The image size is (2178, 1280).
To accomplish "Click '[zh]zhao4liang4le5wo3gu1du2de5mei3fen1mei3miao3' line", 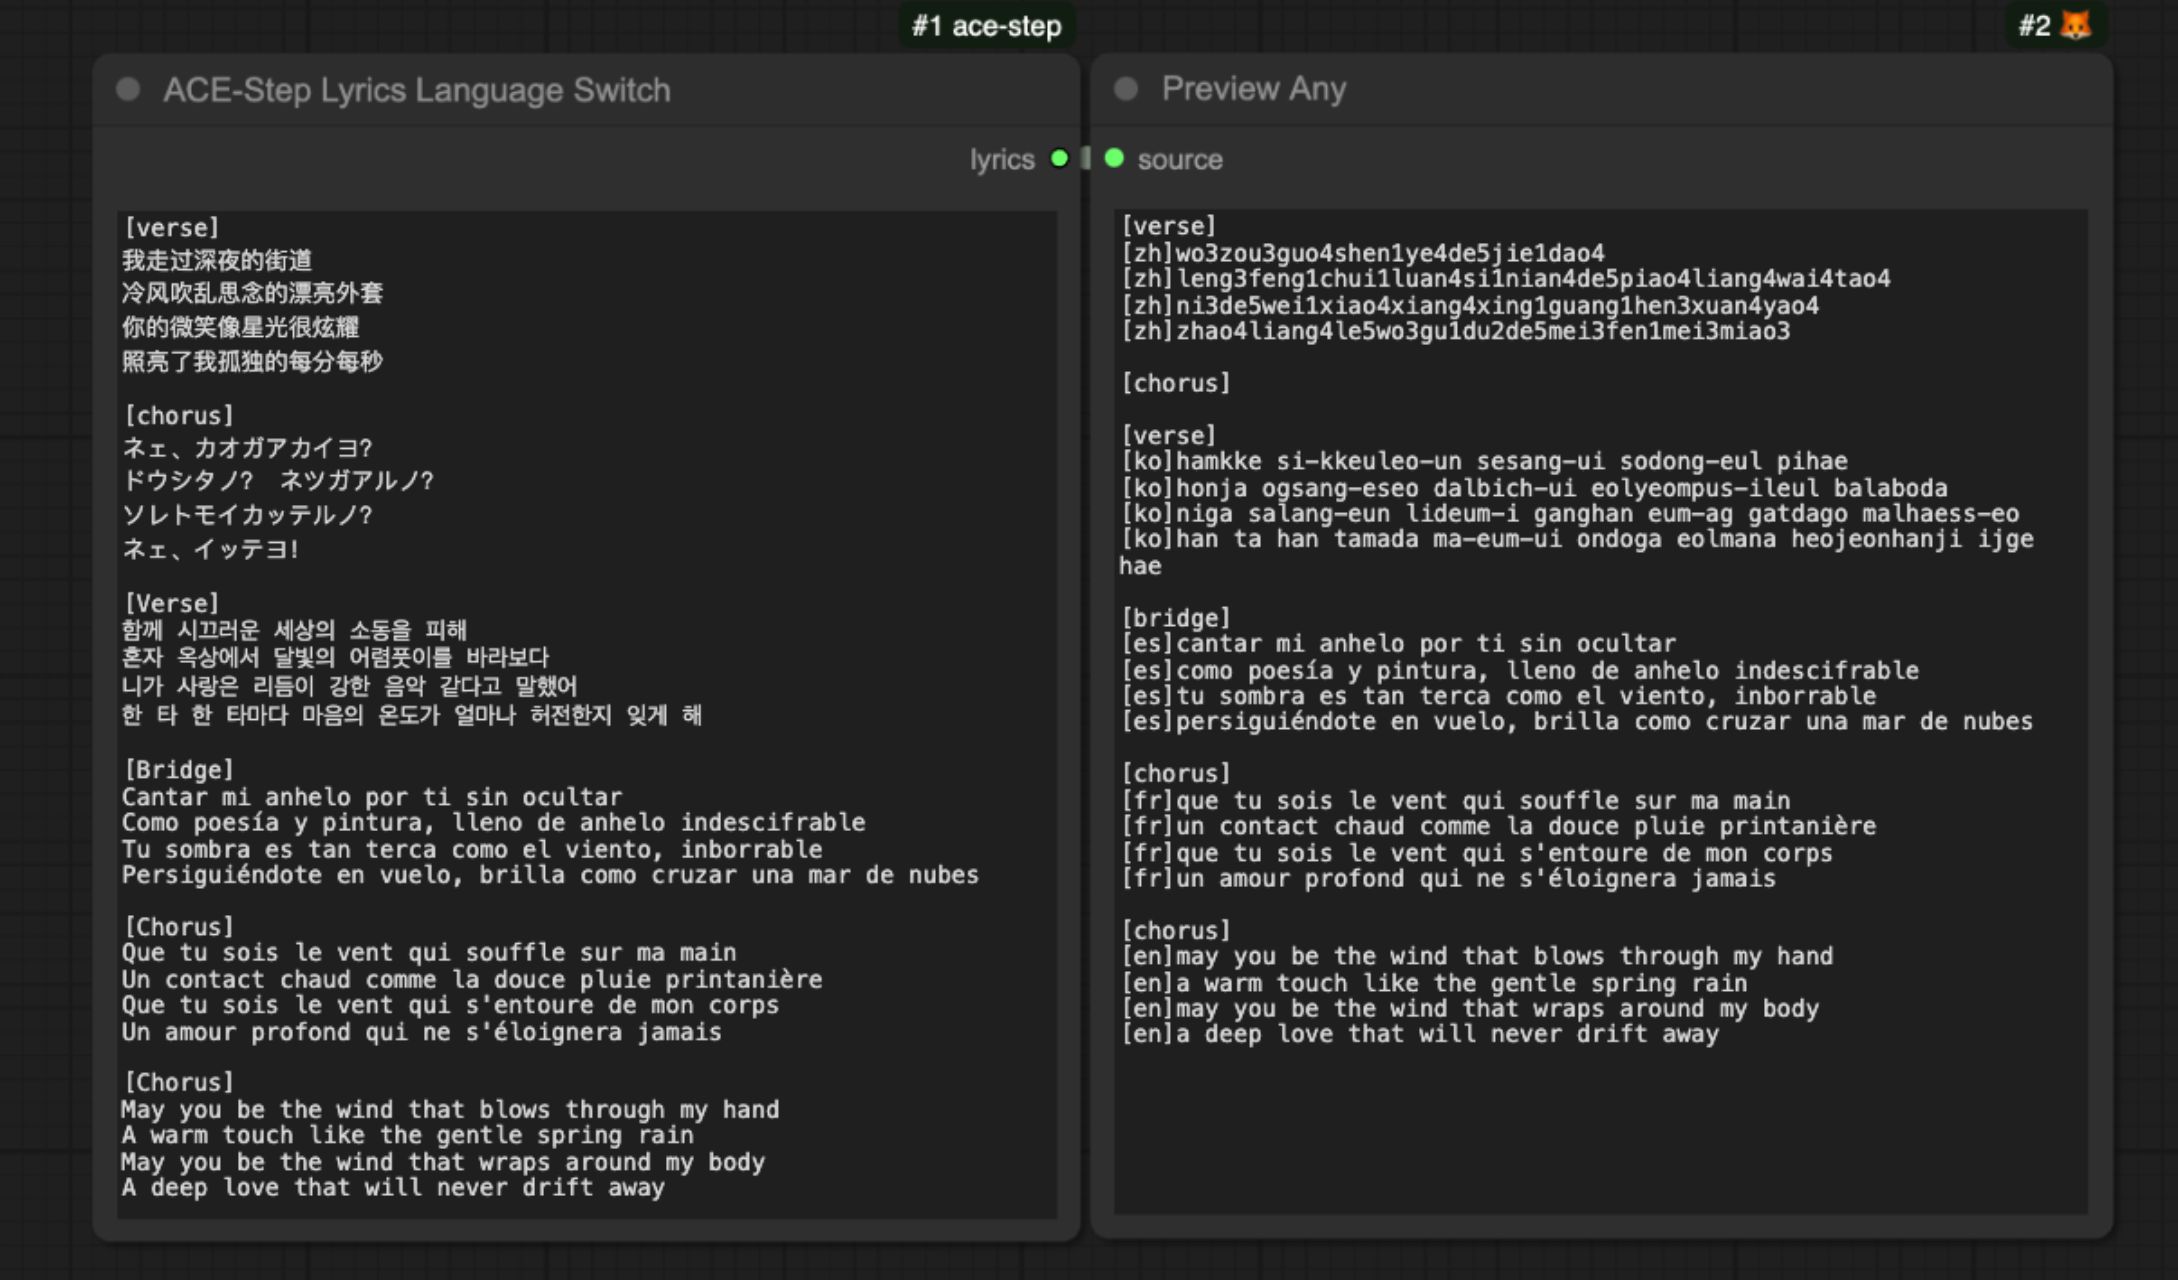I will click(1455, 331).
